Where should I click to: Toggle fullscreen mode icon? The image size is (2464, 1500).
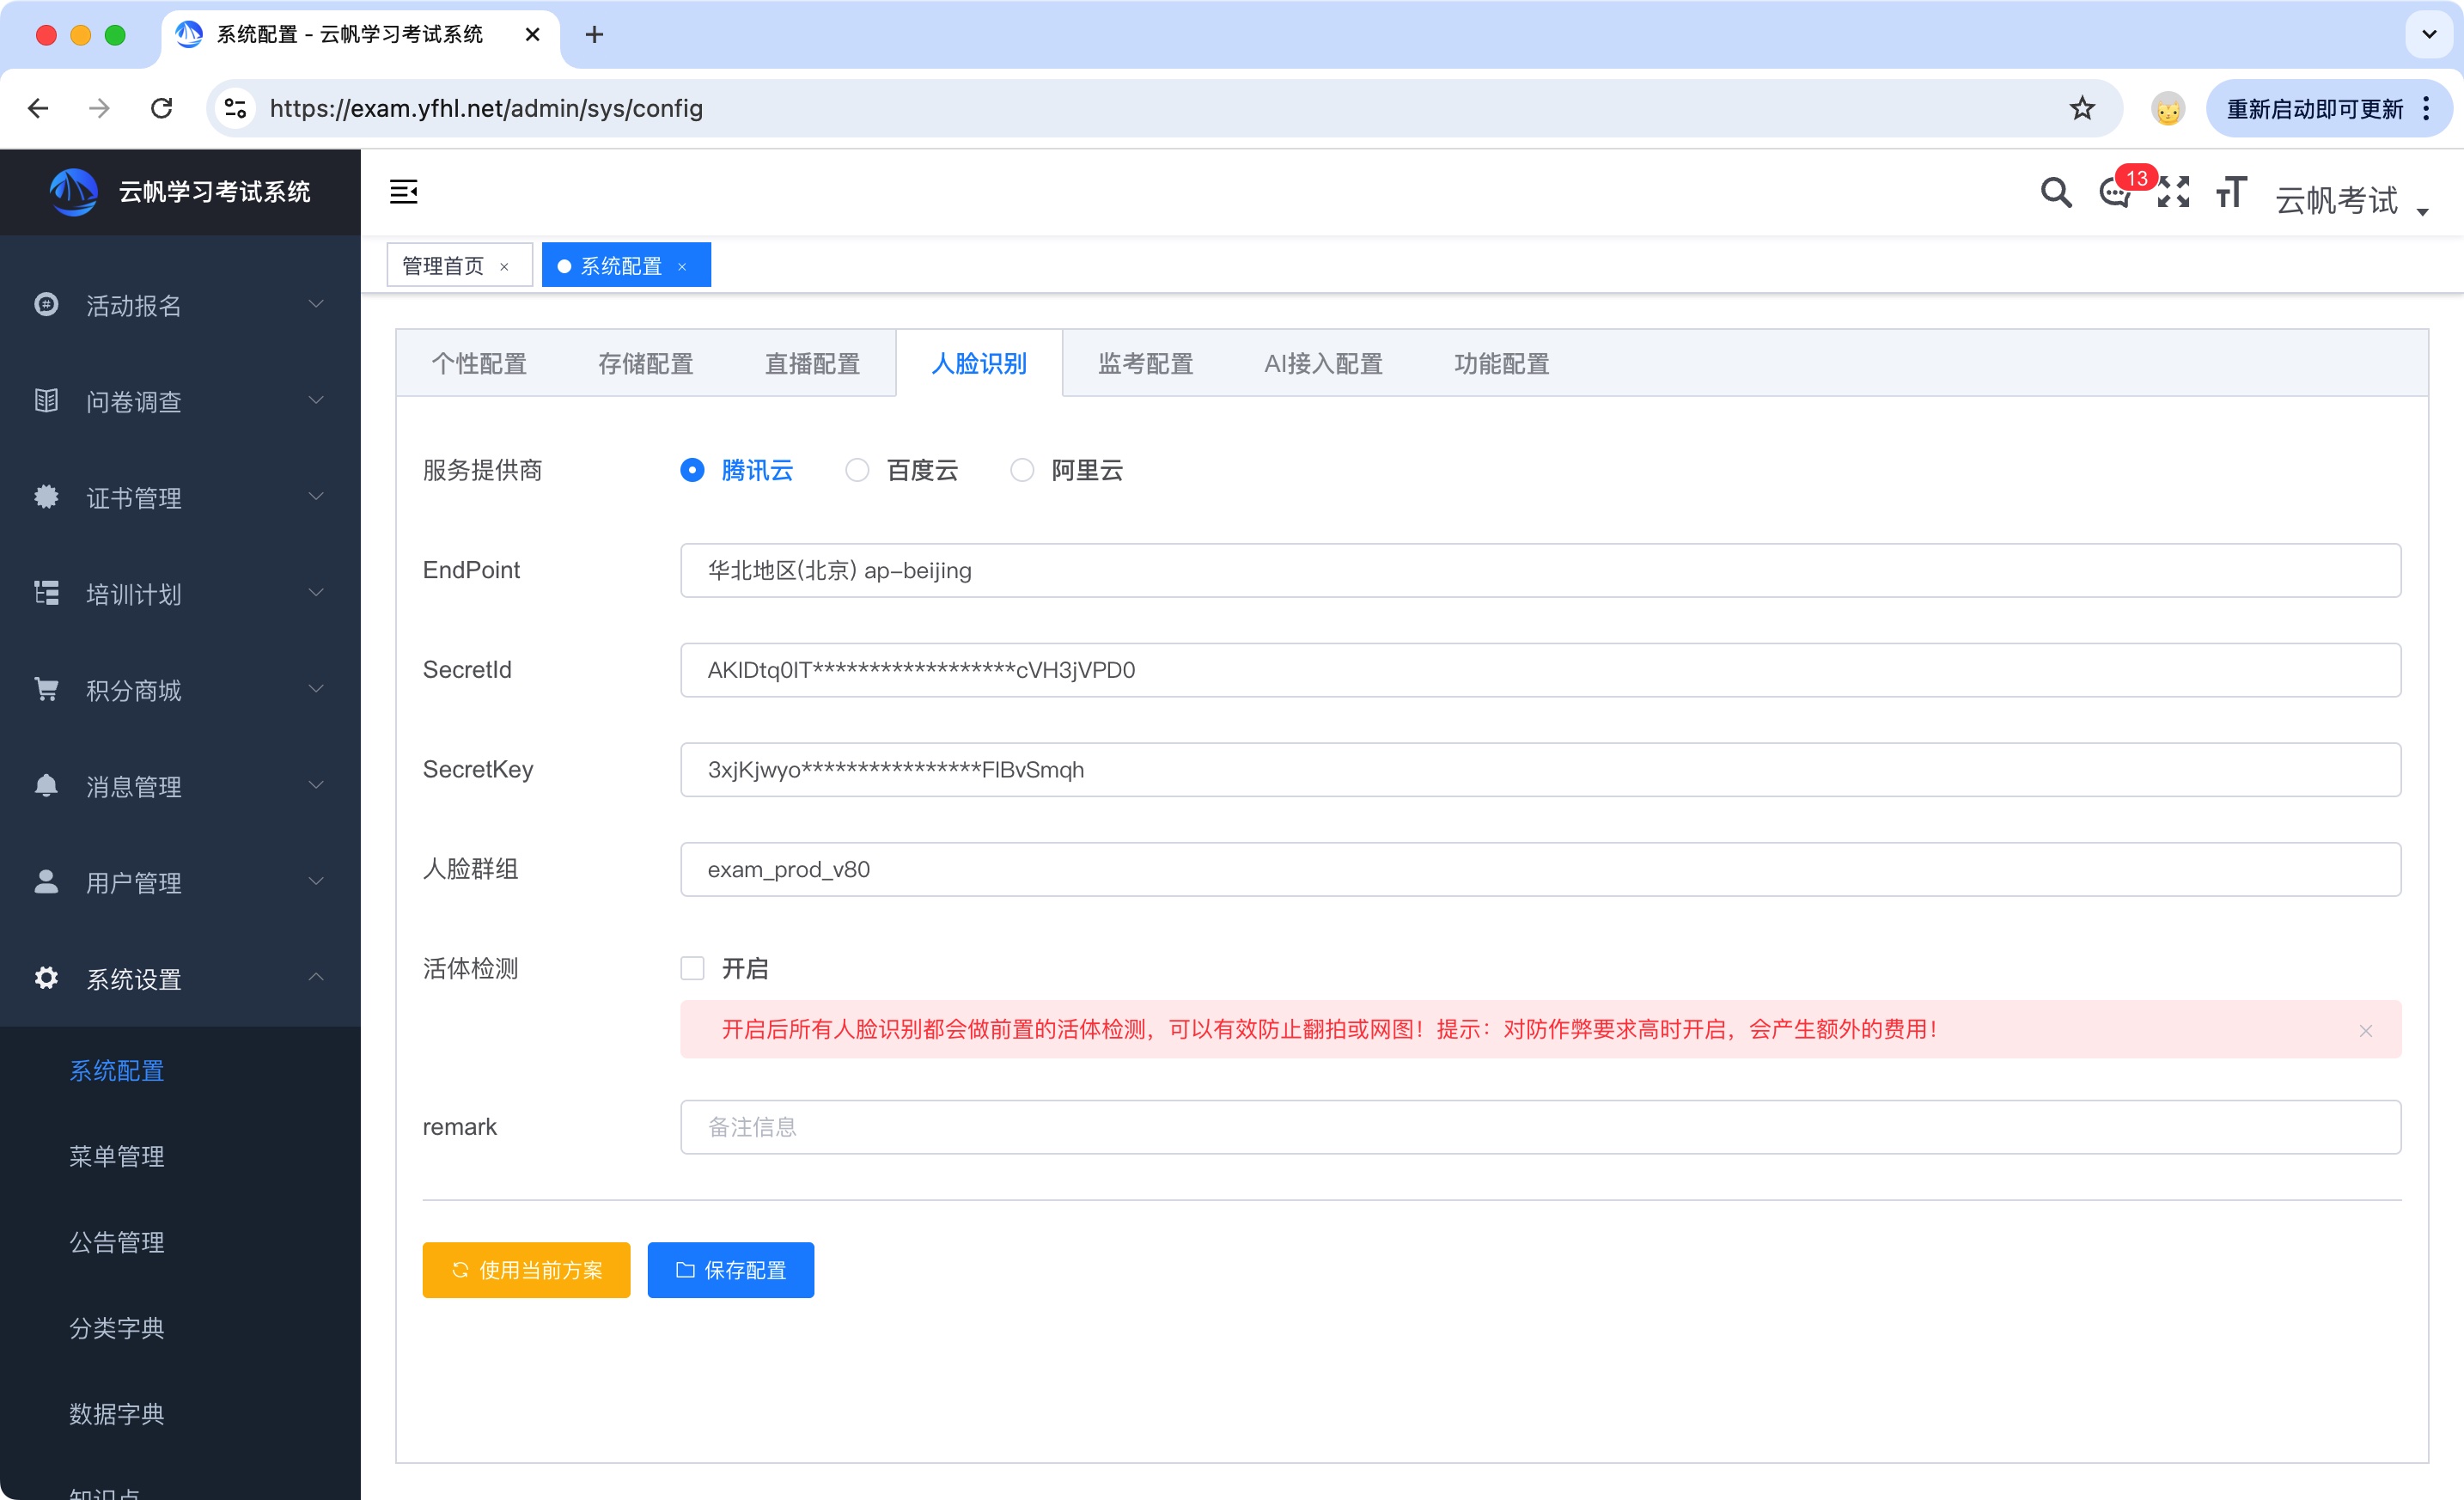click(2172, 193)
